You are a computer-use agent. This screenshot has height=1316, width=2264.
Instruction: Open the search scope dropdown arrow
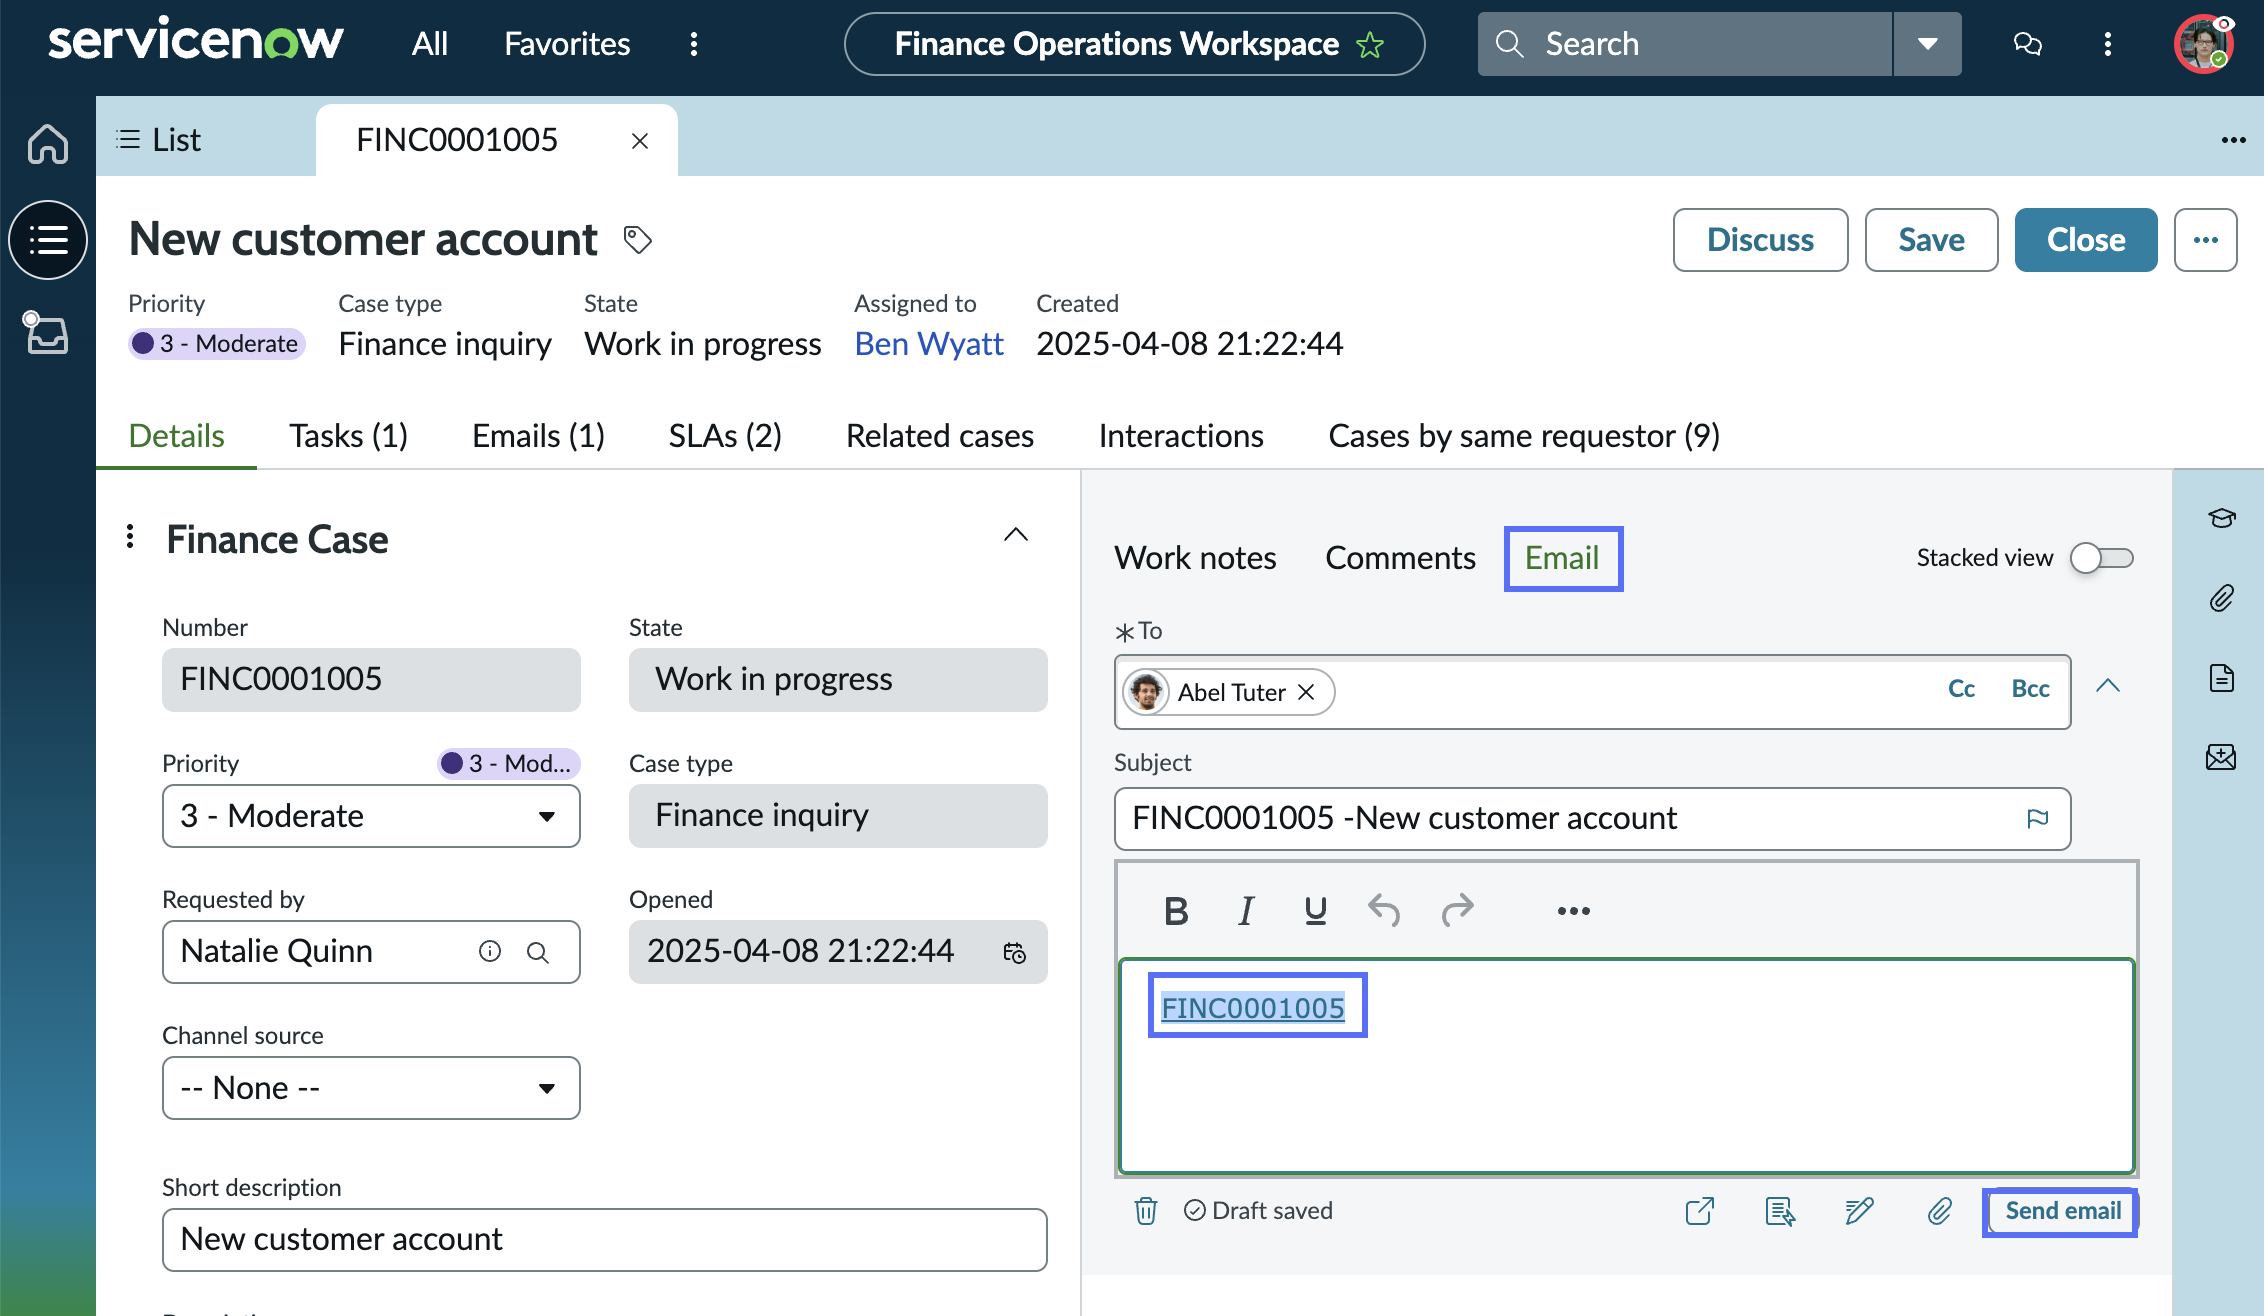(1927, 44)
